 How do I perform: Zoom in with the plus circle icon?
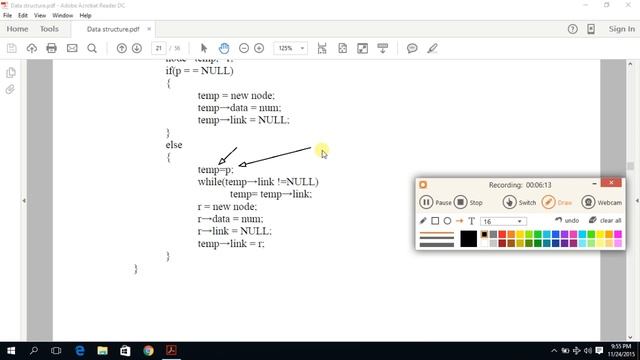point(259,48)
